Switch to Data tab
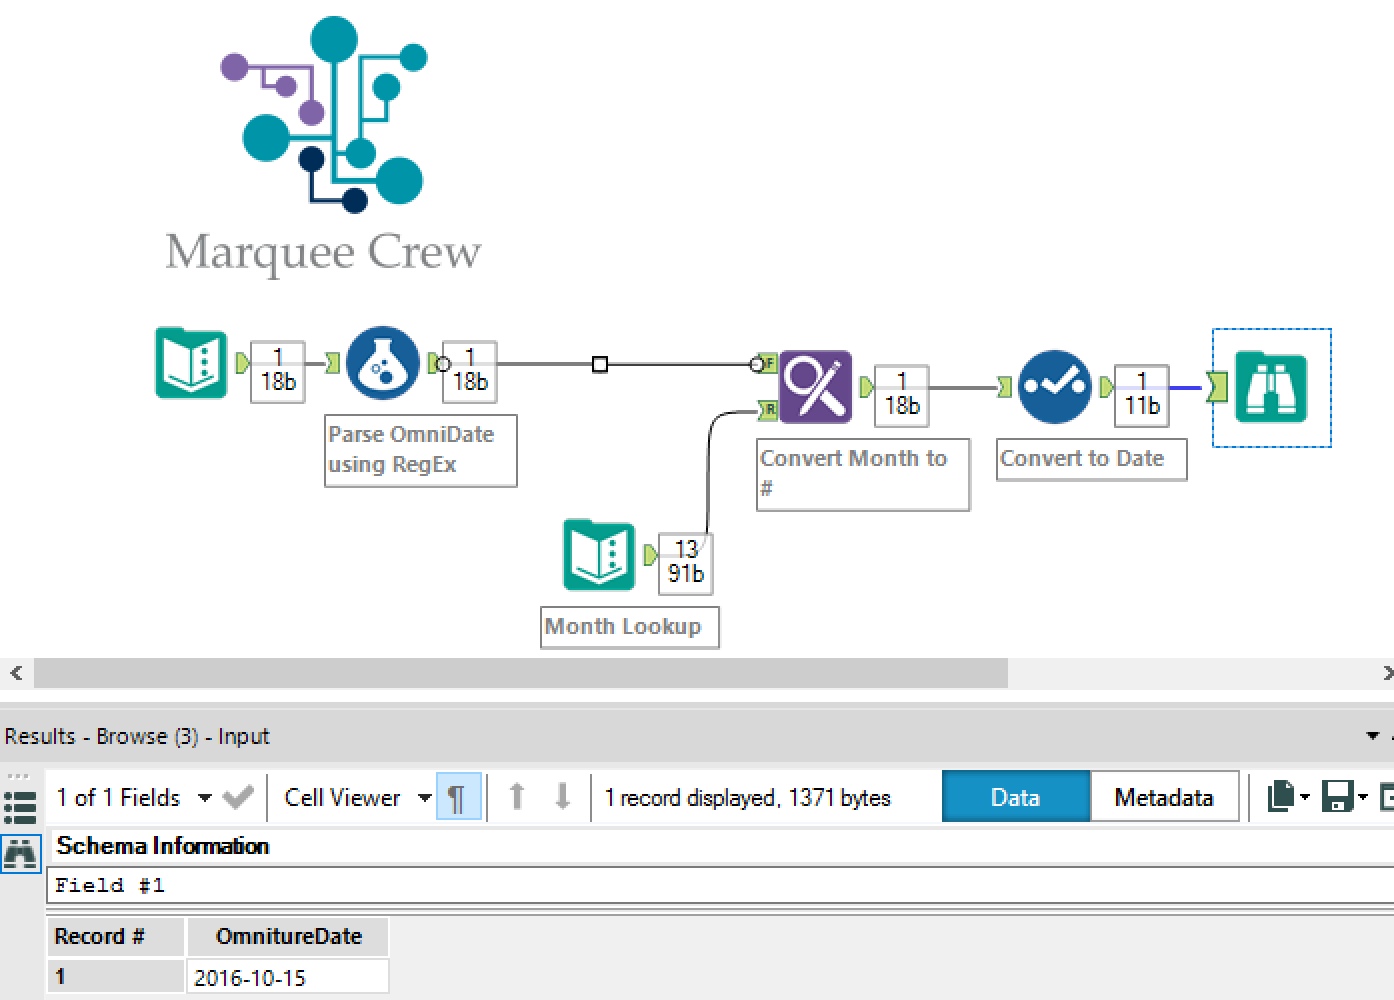 coord(1015,797)
